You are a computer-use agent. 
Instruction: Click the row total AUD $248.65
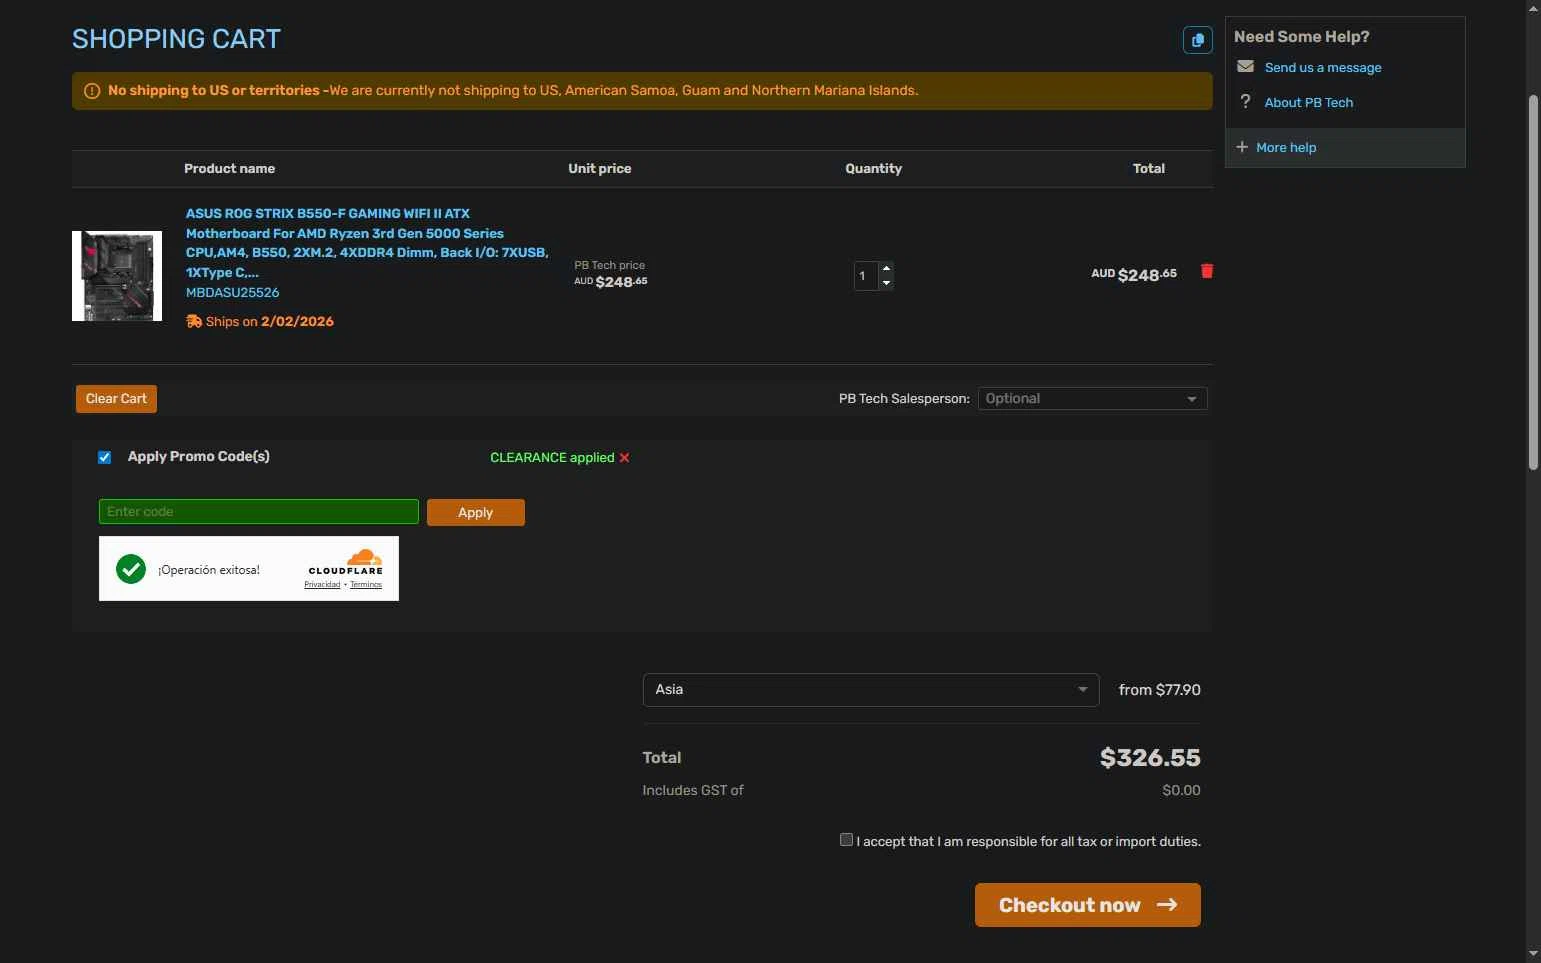[x=1134, y=274]
